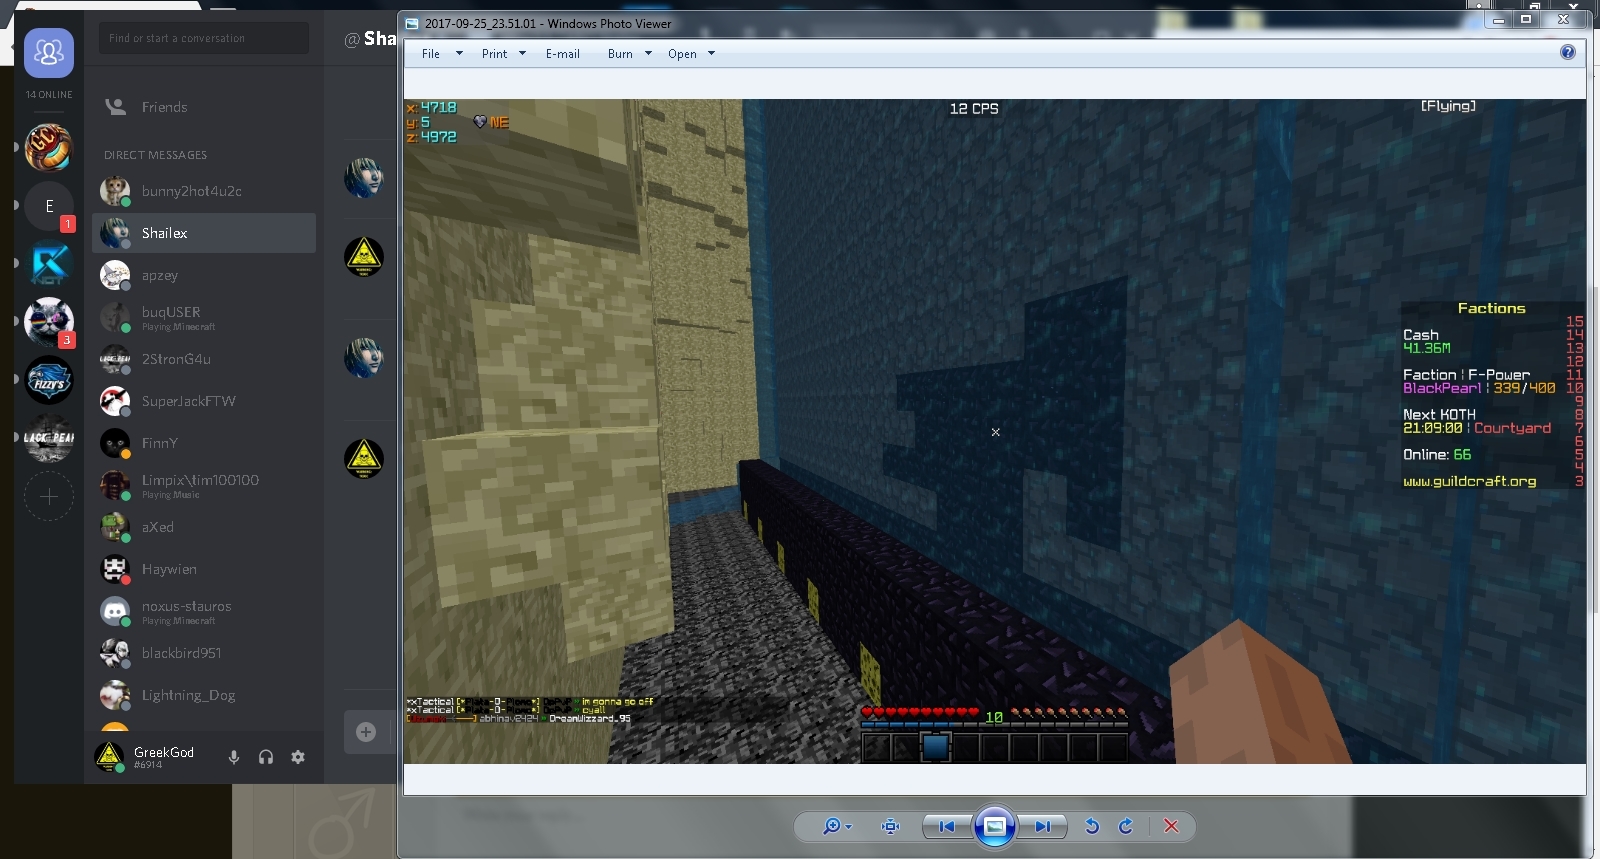Delete the photo with red X
Viewport: 1600px width, 859px height.
pyautogui.click(x=1171, y=826)
